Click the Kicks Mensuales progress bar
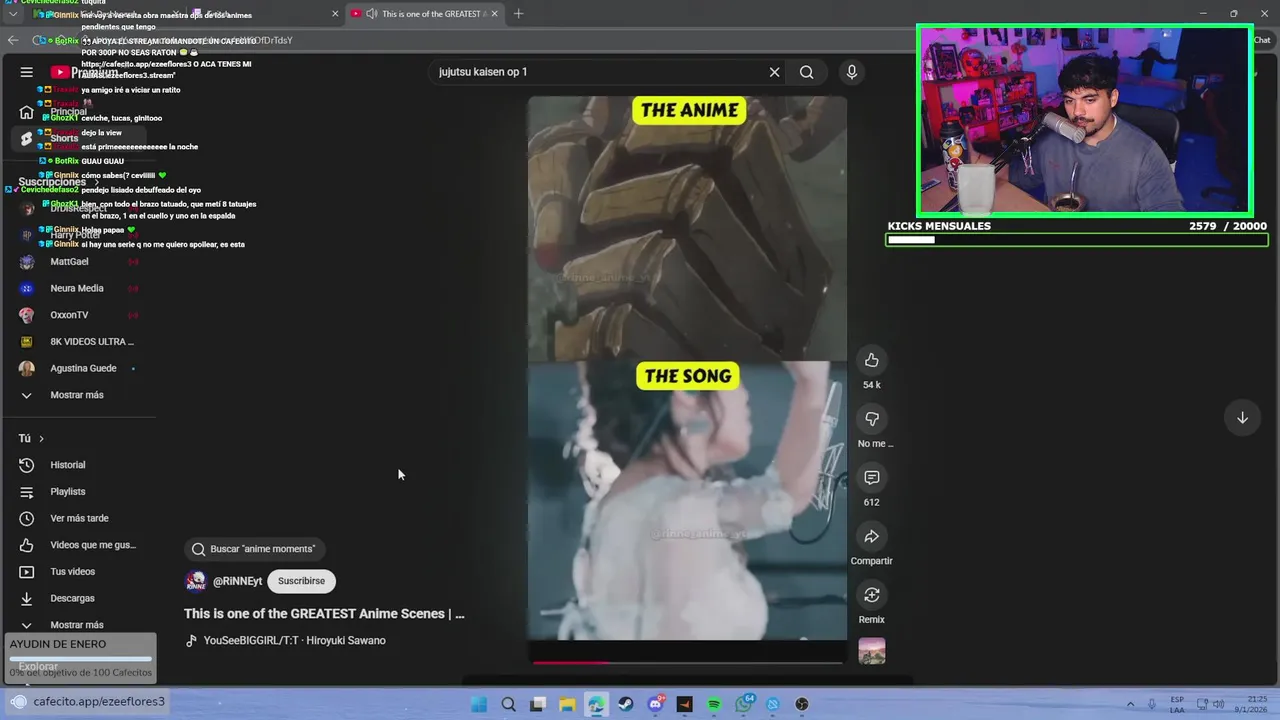 (1076, 240)
